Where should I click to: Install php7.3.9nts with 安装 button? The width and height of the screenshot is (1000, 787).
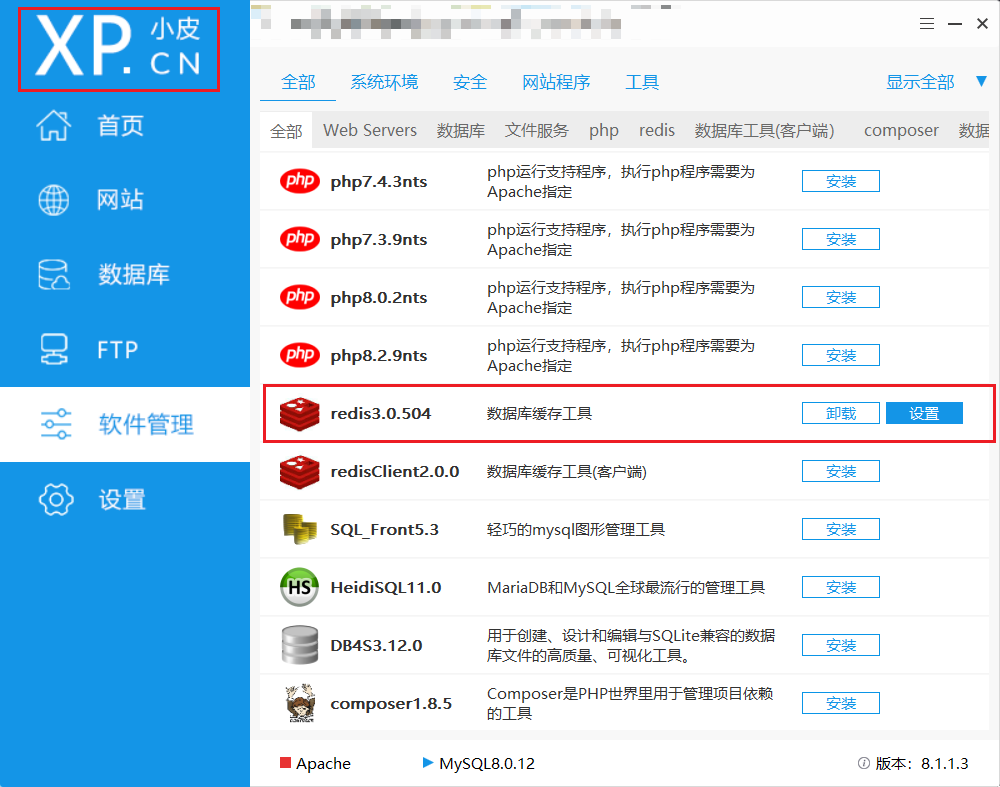[x=841, y=239]
